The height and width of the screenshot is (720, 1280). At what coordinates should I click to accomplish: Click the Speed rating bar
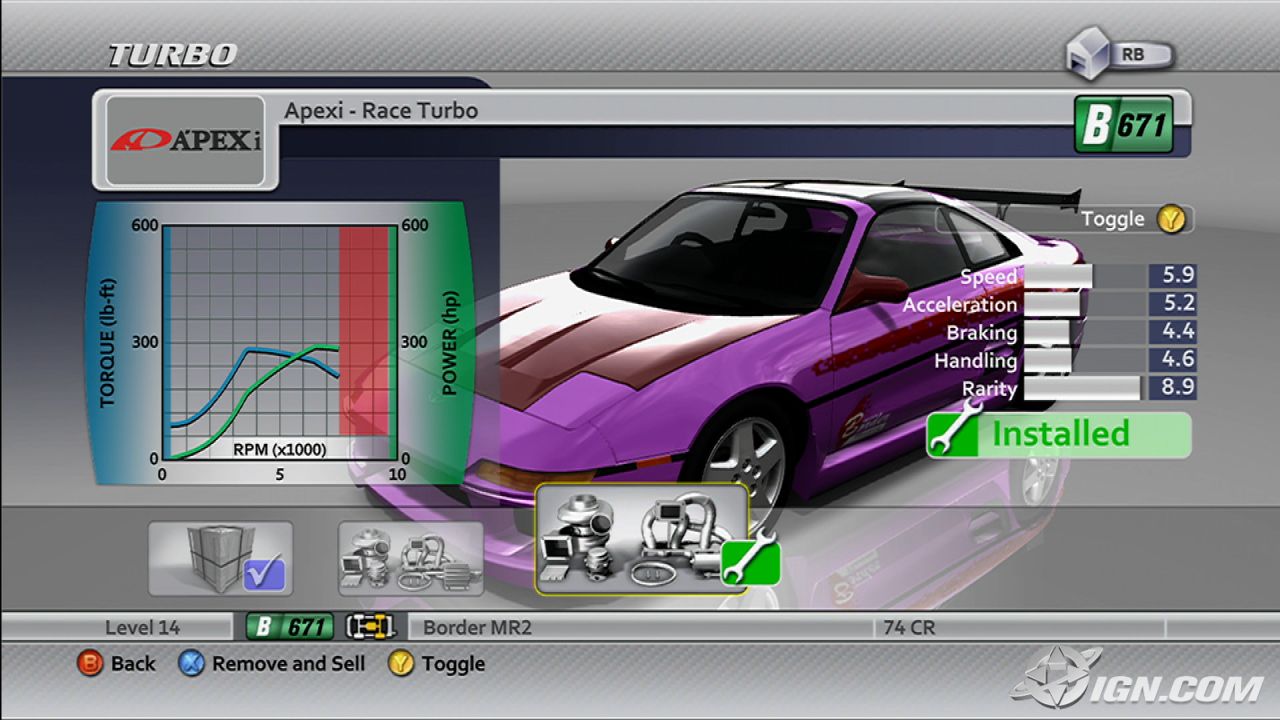[x=1085, y=276]
